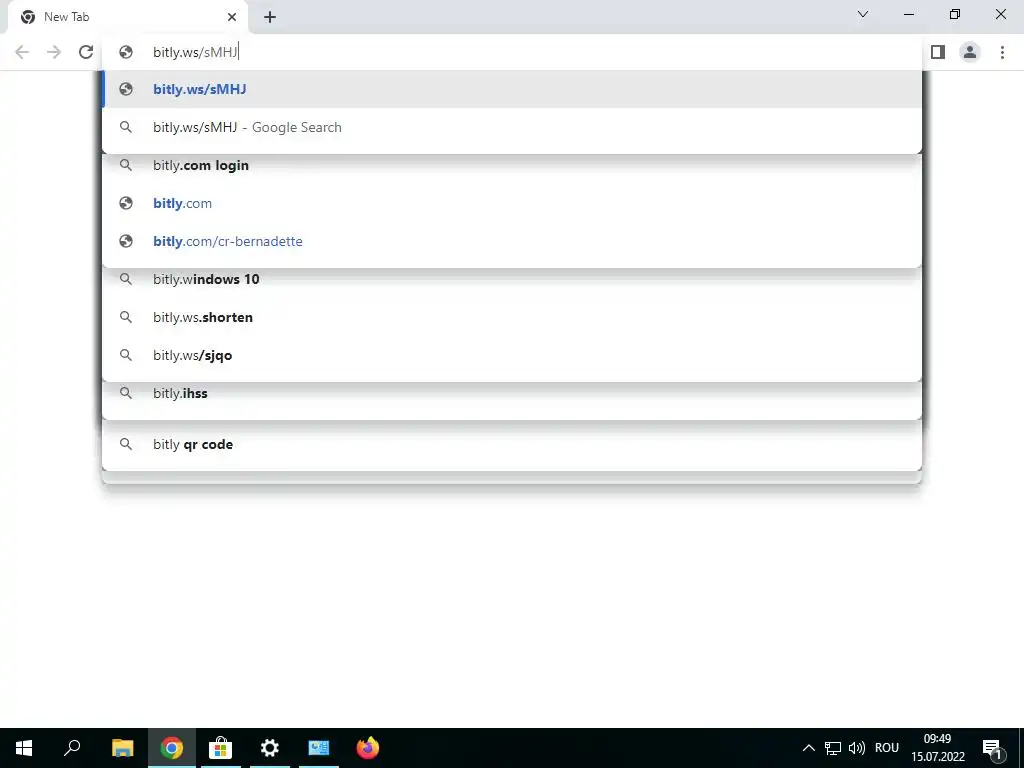
Task: Open the profile avatar icon
Action: [970, 52]
